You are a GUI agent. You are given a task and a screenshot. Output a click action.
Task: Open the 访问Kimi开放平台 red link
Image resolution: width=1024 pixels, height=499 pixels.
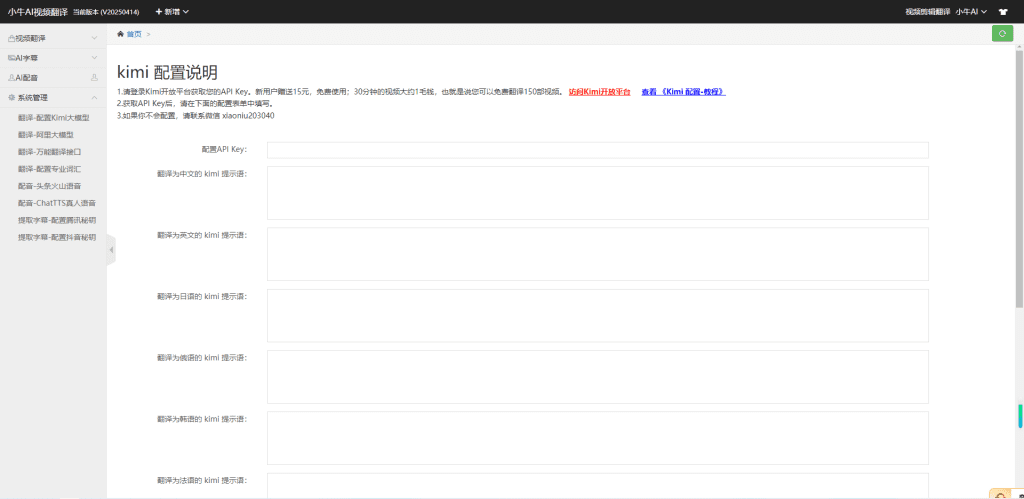coord(599,92)
